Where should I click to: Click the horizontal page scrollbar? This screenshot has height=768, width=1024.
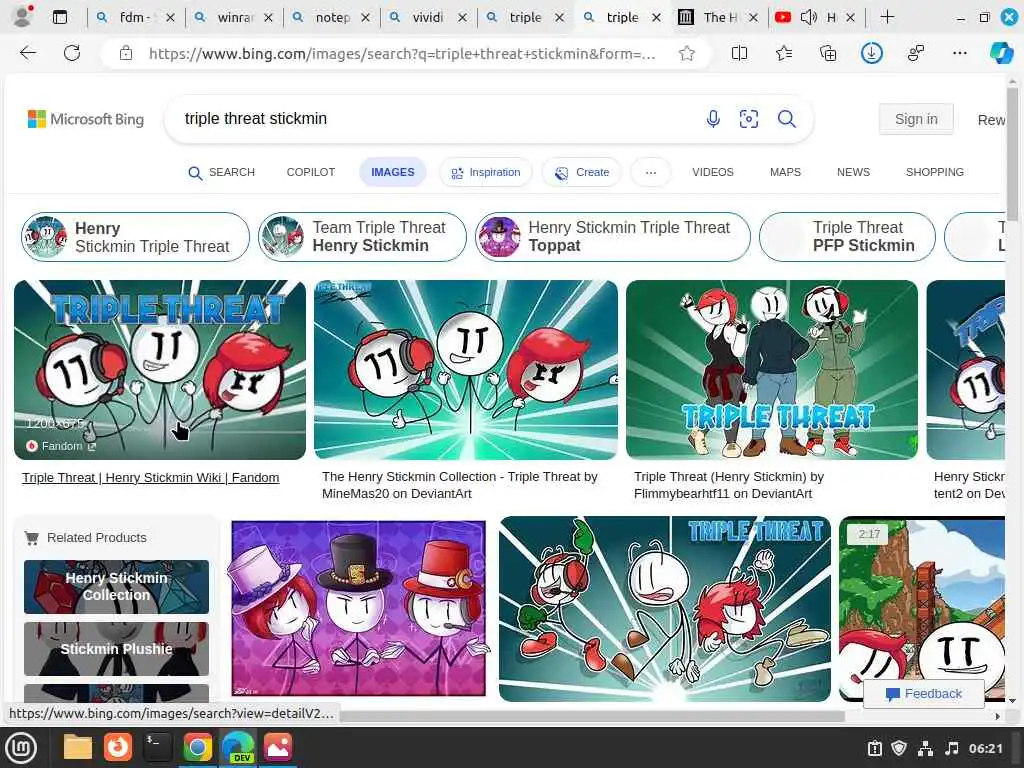(591, 716)
